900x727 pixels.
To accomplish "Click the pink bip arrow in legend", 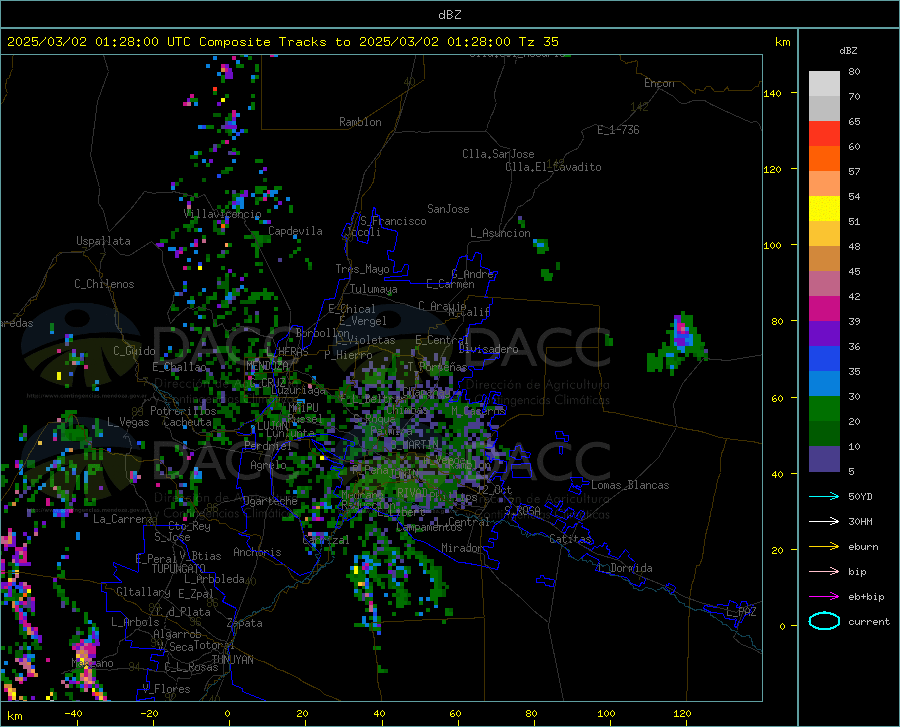I will (824, 572).
